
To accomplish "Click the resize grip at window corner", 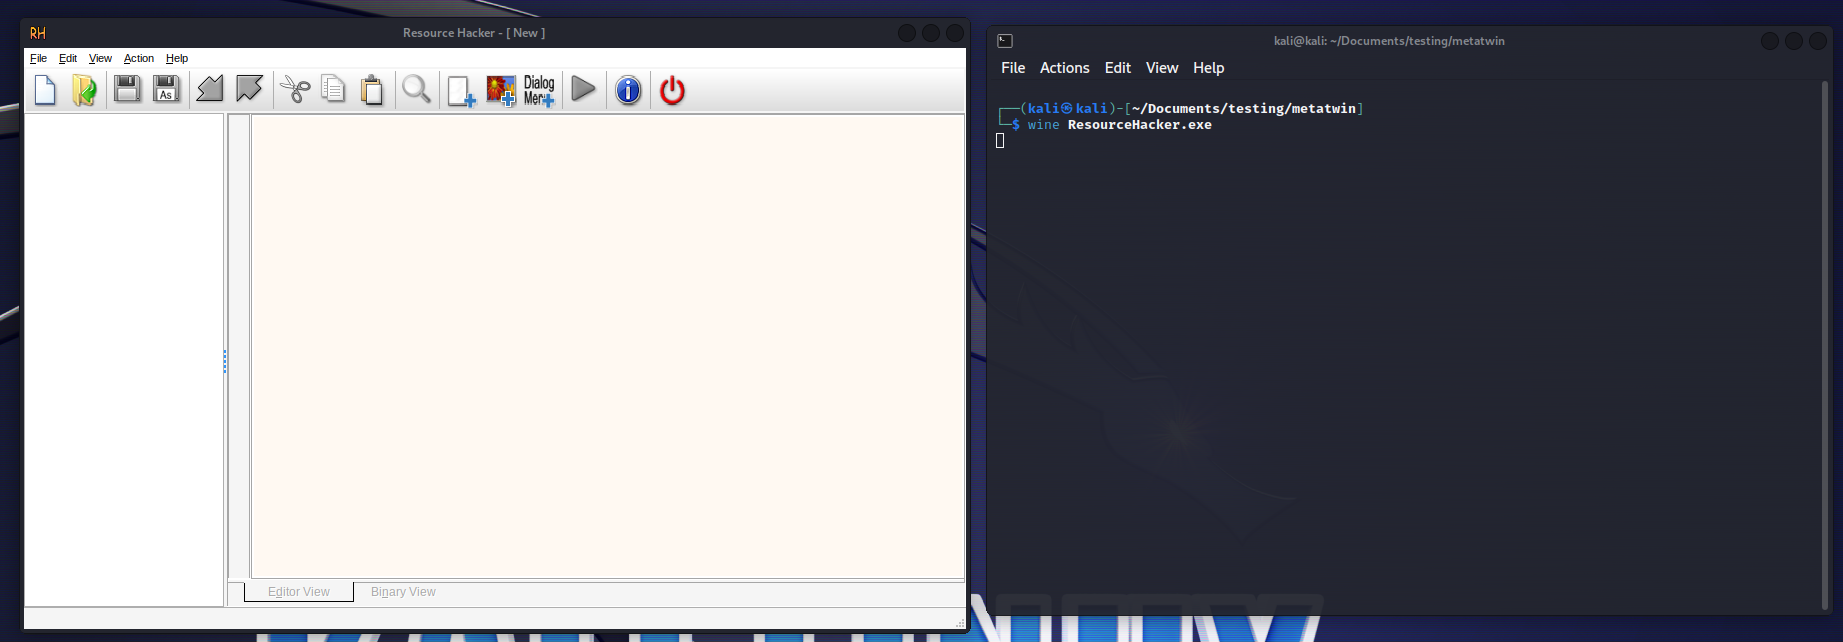I will pos(960,623).
